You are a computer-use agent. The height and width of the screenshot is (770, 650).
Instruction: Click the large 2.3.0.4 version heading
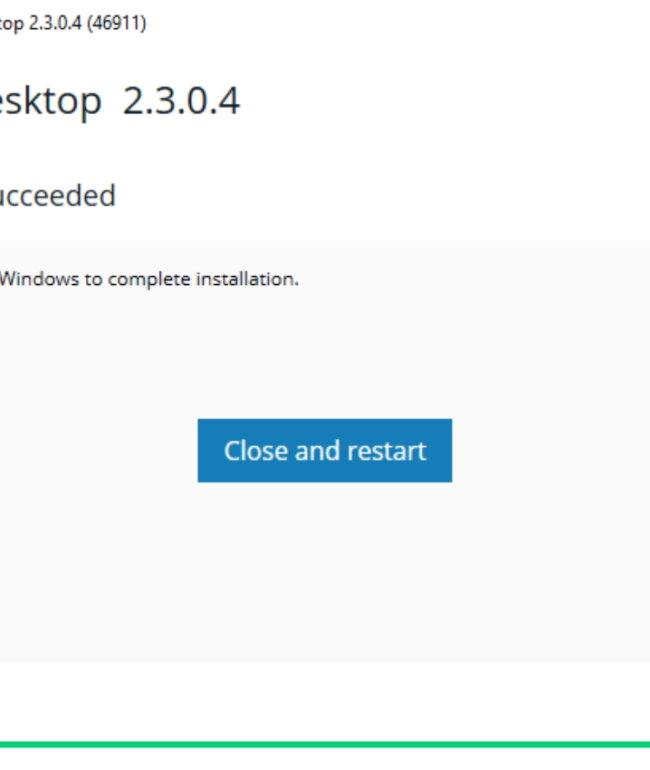pyautogui.click(x=181, y=101)
